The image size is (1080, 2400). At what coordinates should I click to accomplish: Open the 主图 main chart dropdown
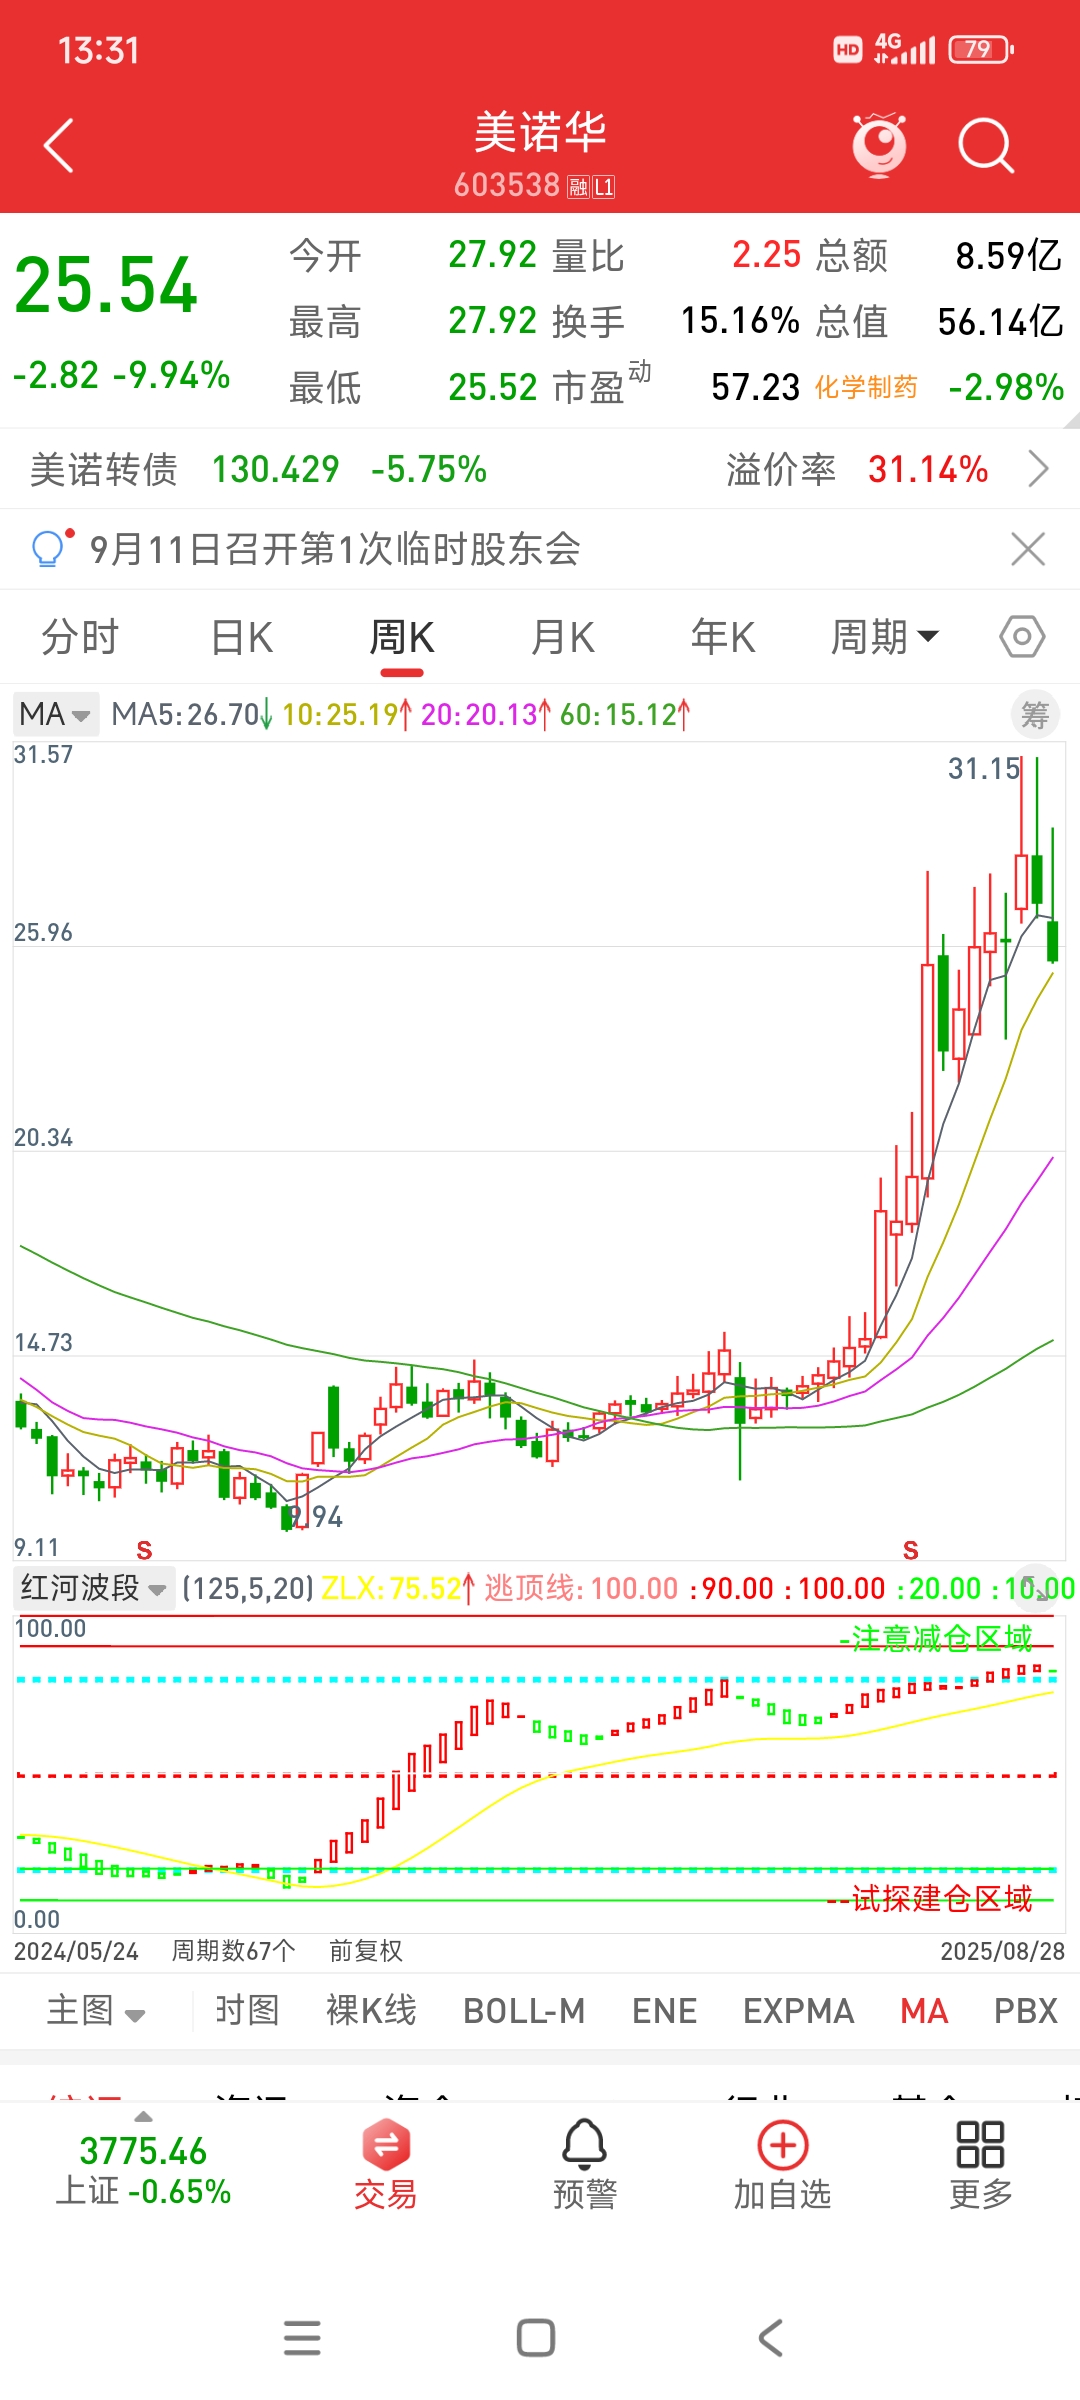tap(96, 2010)
